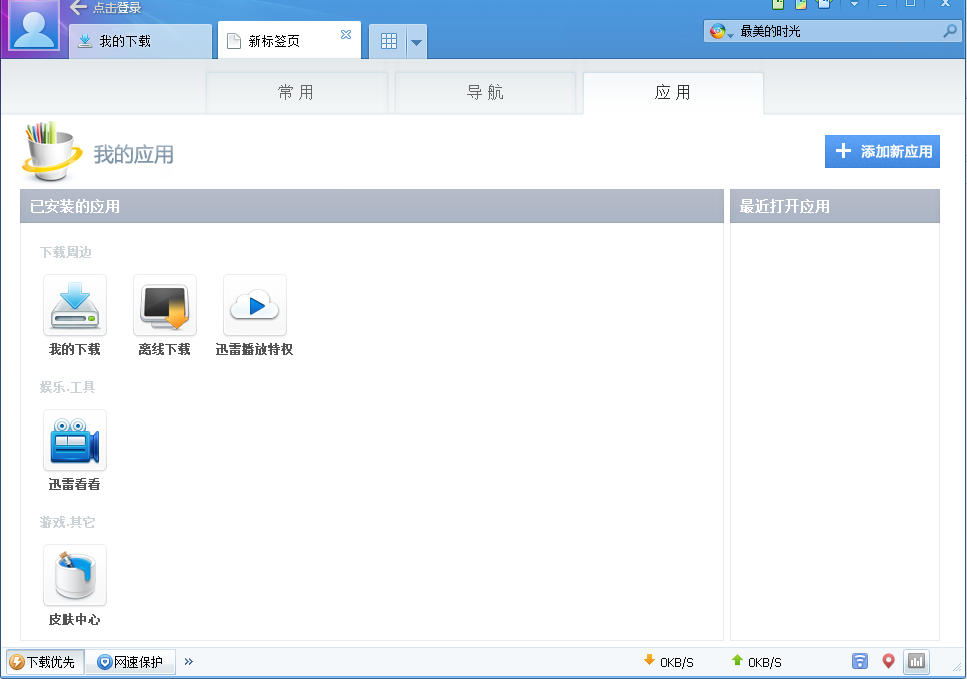Click the red location pin icon
Viewport: 967px width, 679px height.
pos(888,661)
